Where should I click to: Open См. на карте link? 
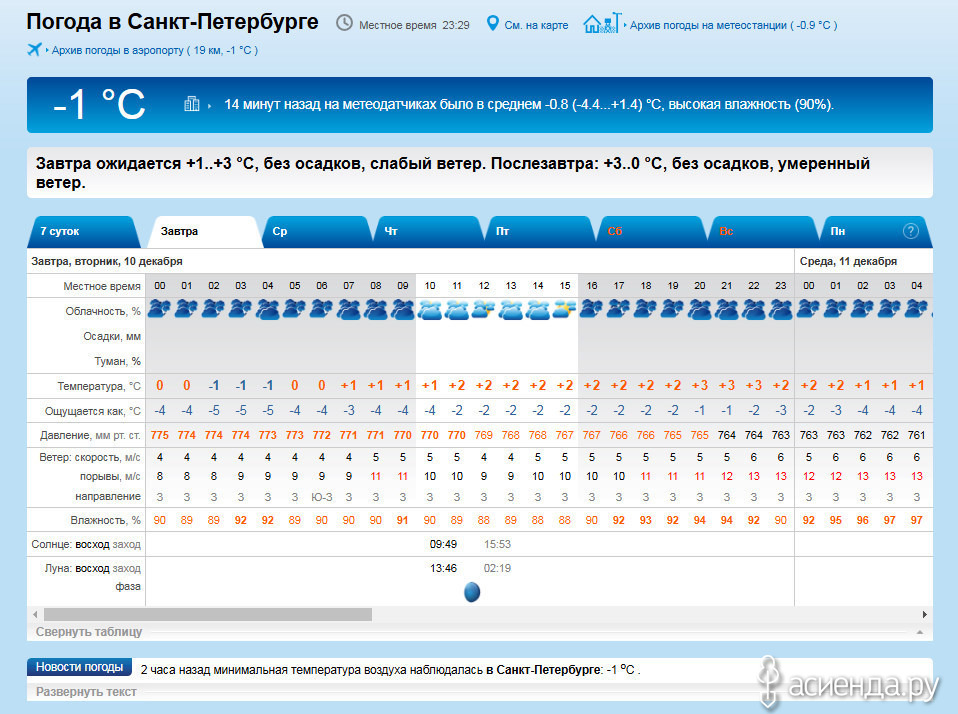[536, 25]
